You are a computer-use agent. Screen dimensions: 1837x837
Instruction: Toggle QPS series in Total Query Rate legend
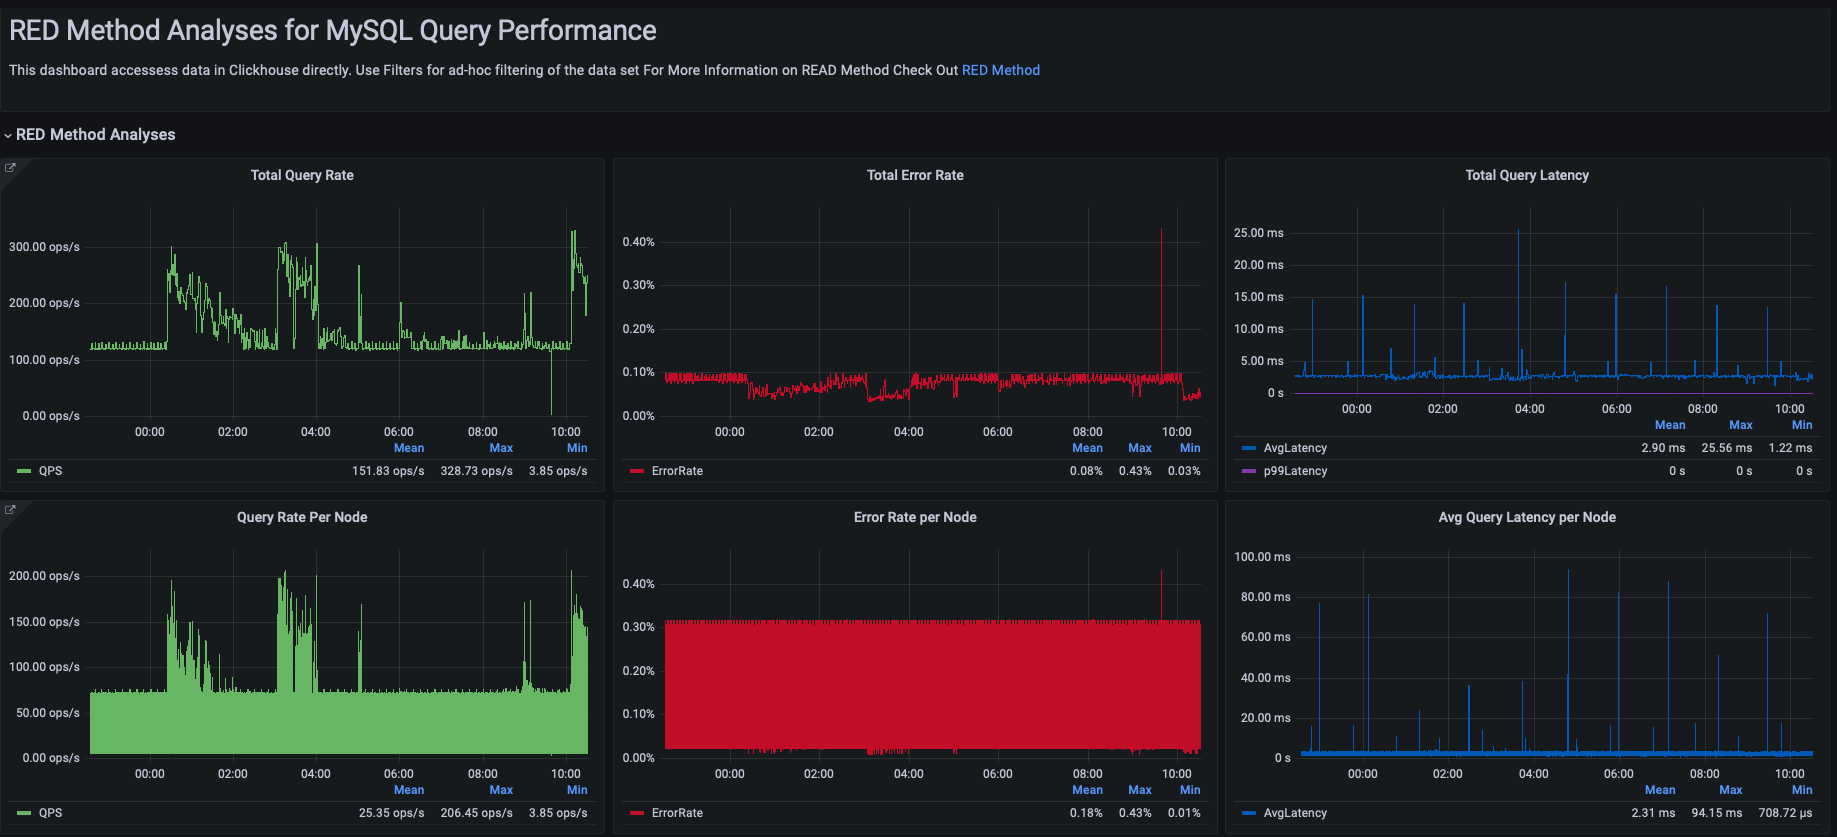click(50, 471)
